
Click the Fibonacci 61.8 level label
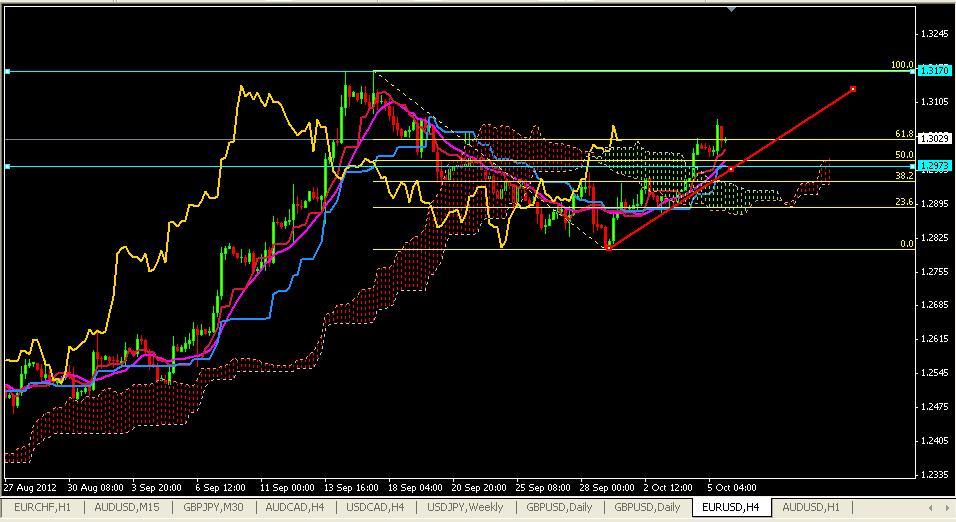[904, 134]
